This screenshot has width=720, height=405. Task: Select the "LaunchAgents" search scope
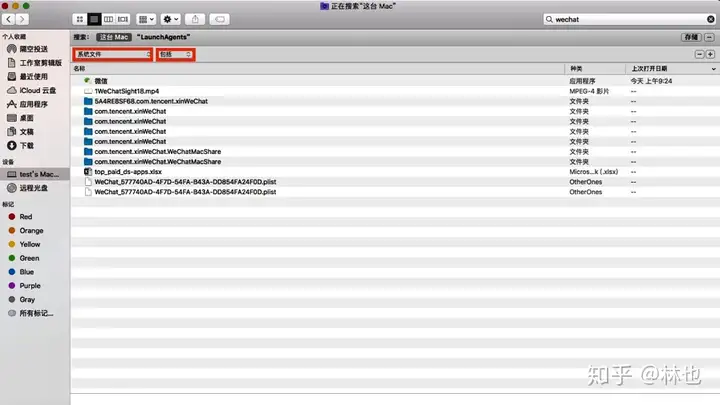163,37
